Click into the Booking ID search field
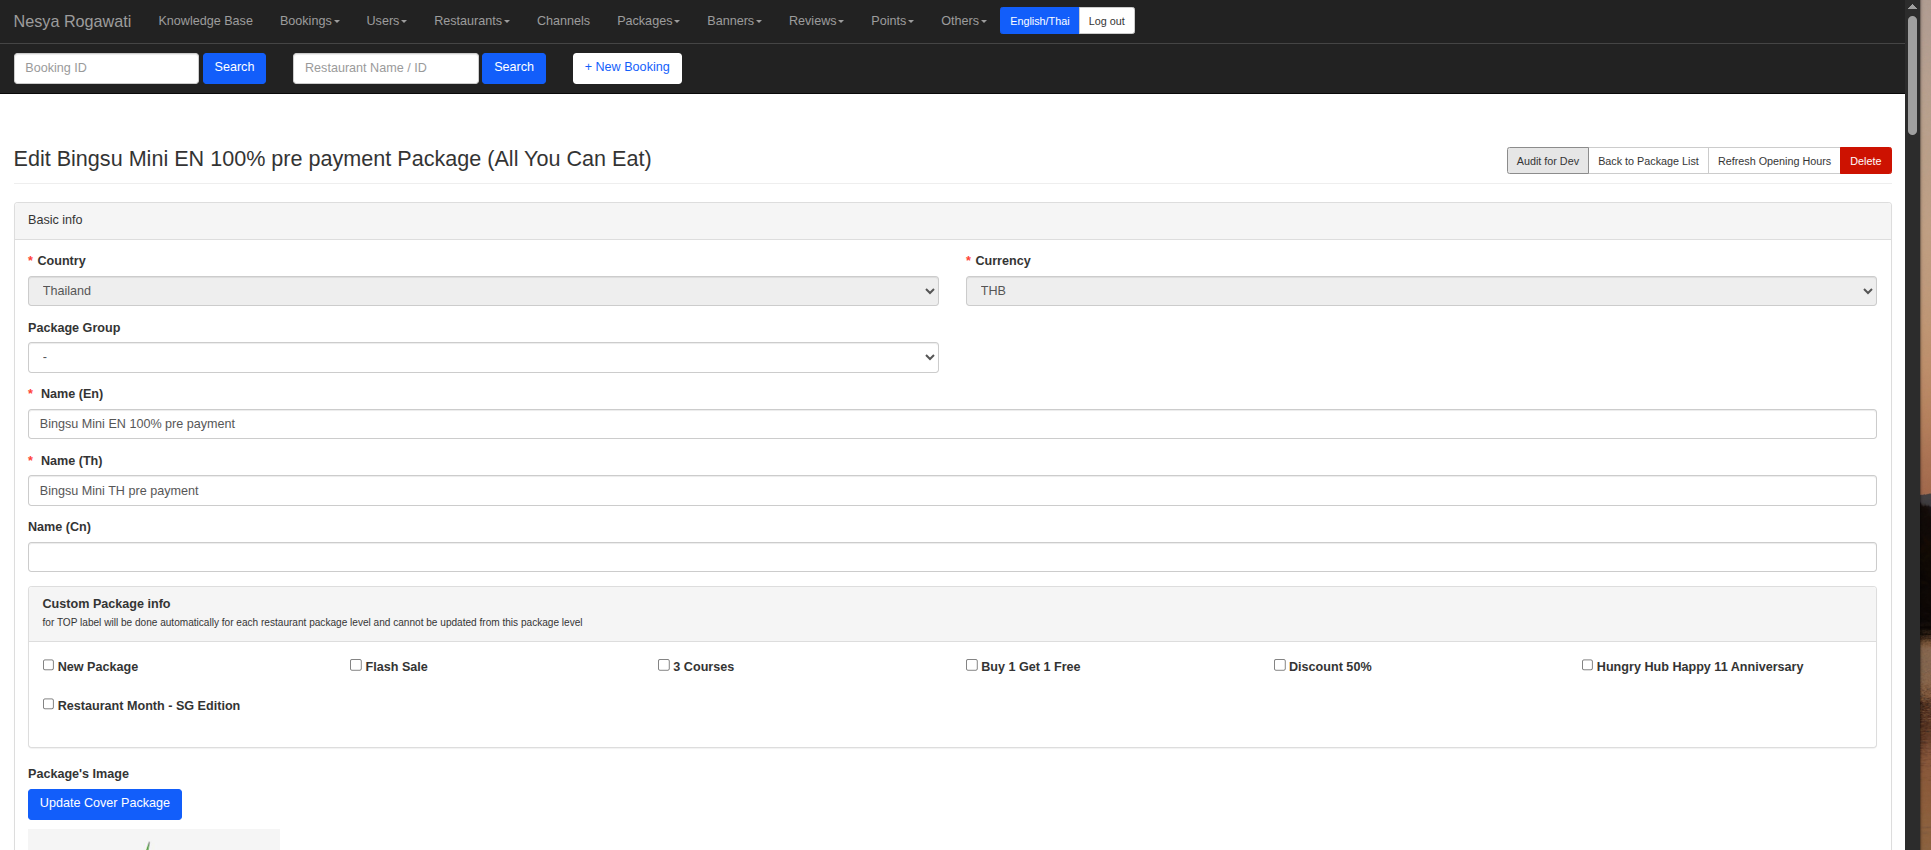The width and height of the screenshot is (1931, 850). coord(106,68)
